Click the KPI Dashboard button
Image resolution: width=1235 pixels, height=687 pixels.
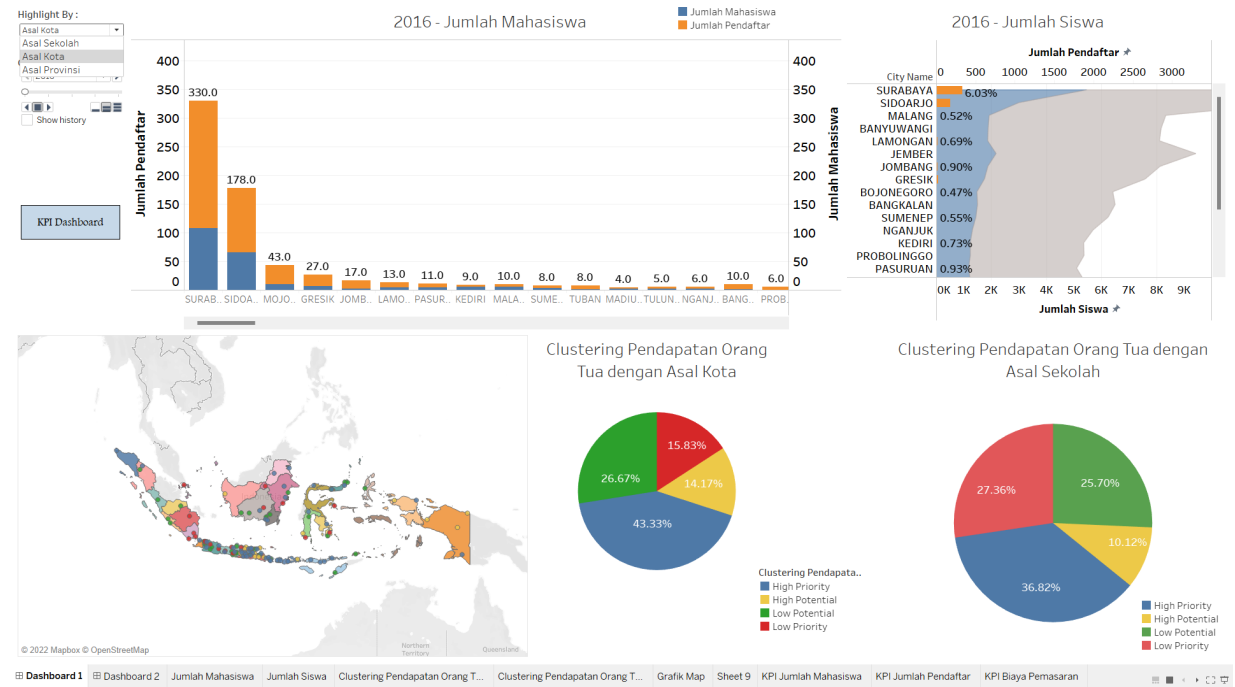coord(70,222)
